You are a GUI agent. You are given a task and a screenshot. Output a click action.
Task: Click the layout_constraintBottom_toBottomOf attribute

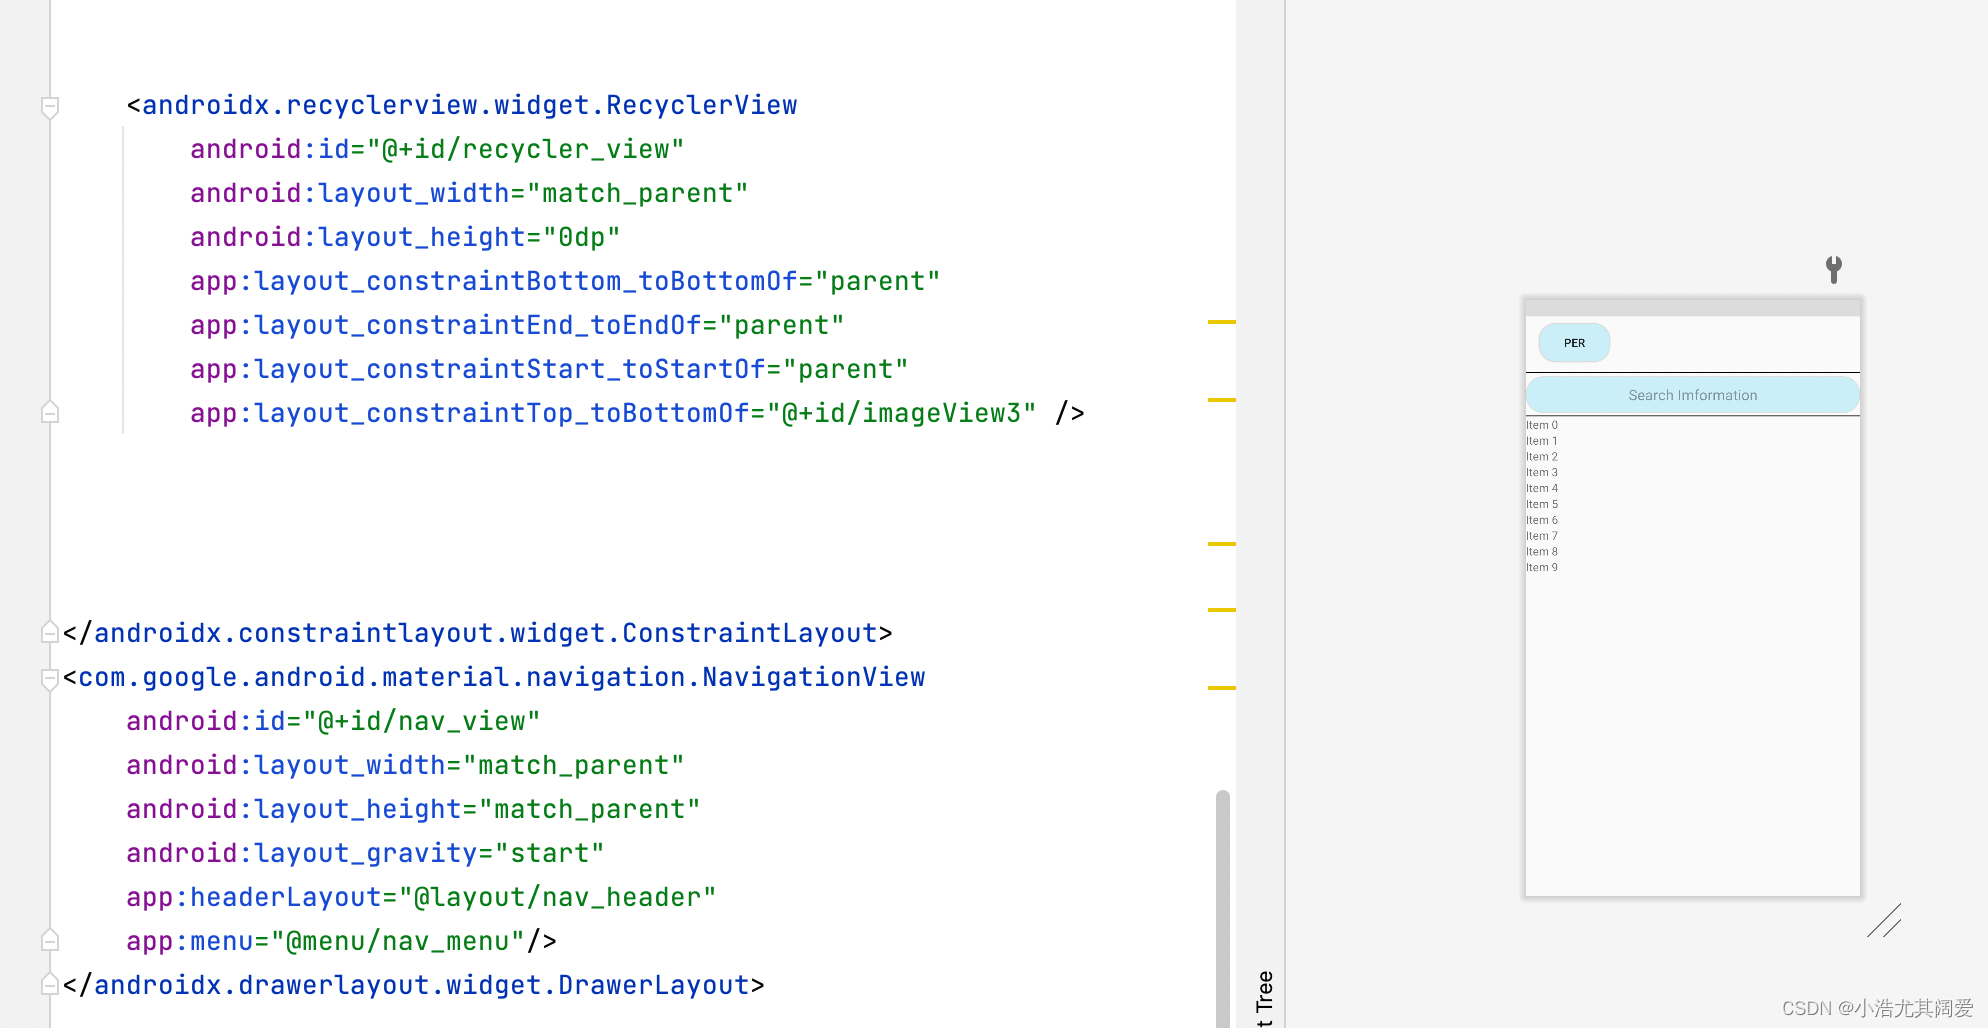pos(526,281)
